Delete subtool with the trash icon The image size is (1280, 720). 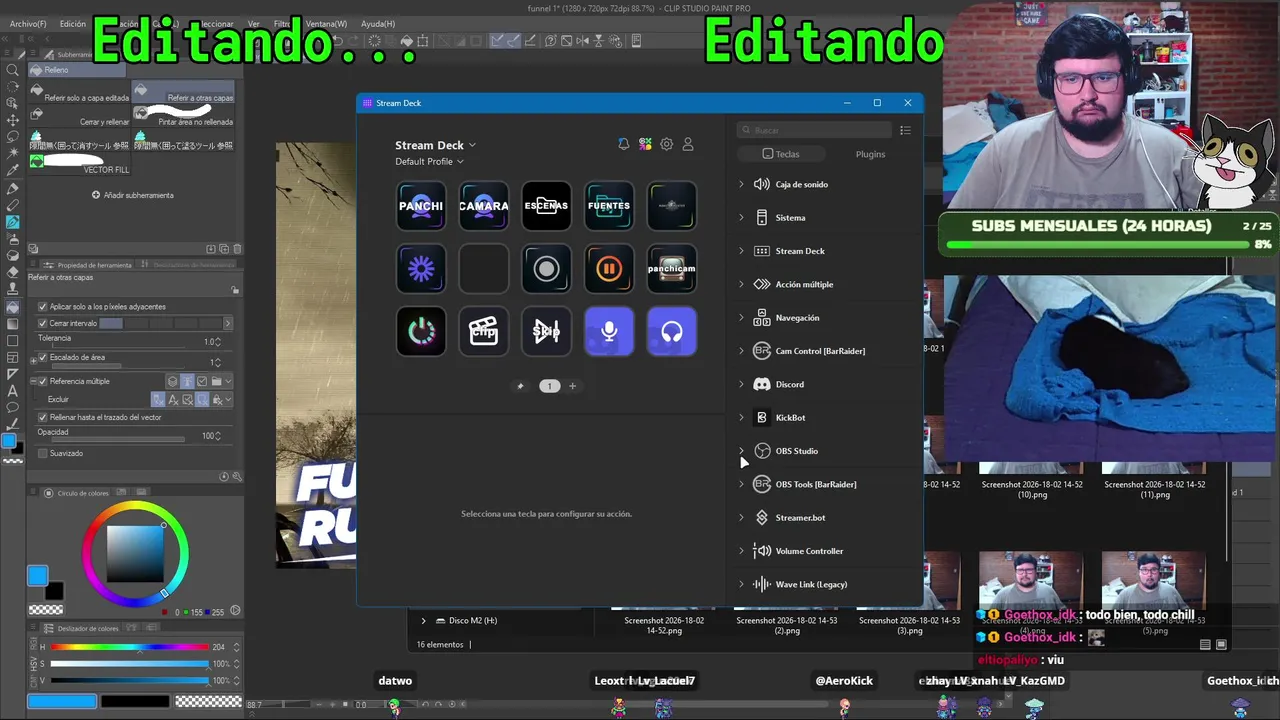[x=236, y=249]
